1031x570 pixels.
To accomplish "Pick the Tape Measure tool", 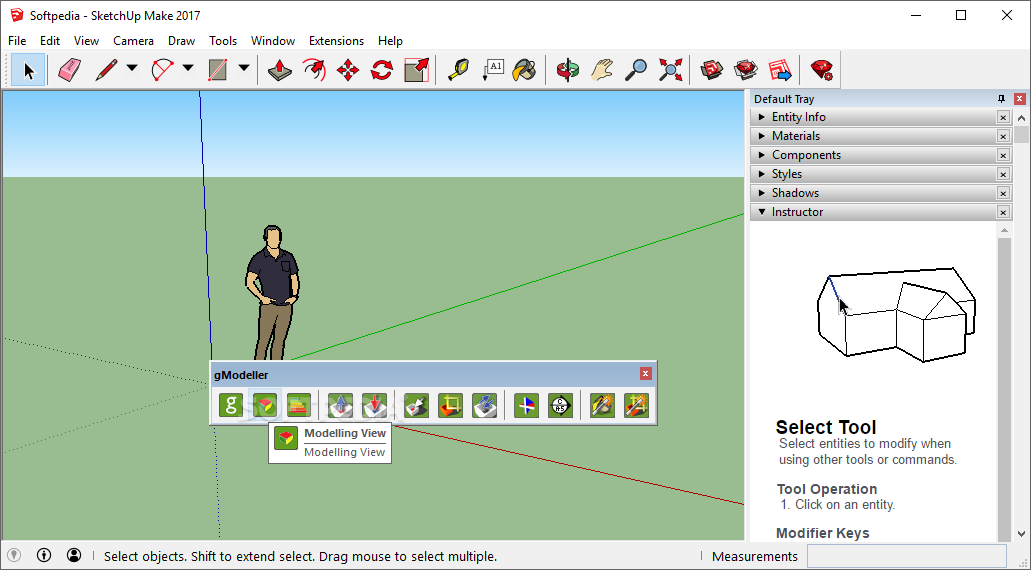I will [x=458, y=70].
